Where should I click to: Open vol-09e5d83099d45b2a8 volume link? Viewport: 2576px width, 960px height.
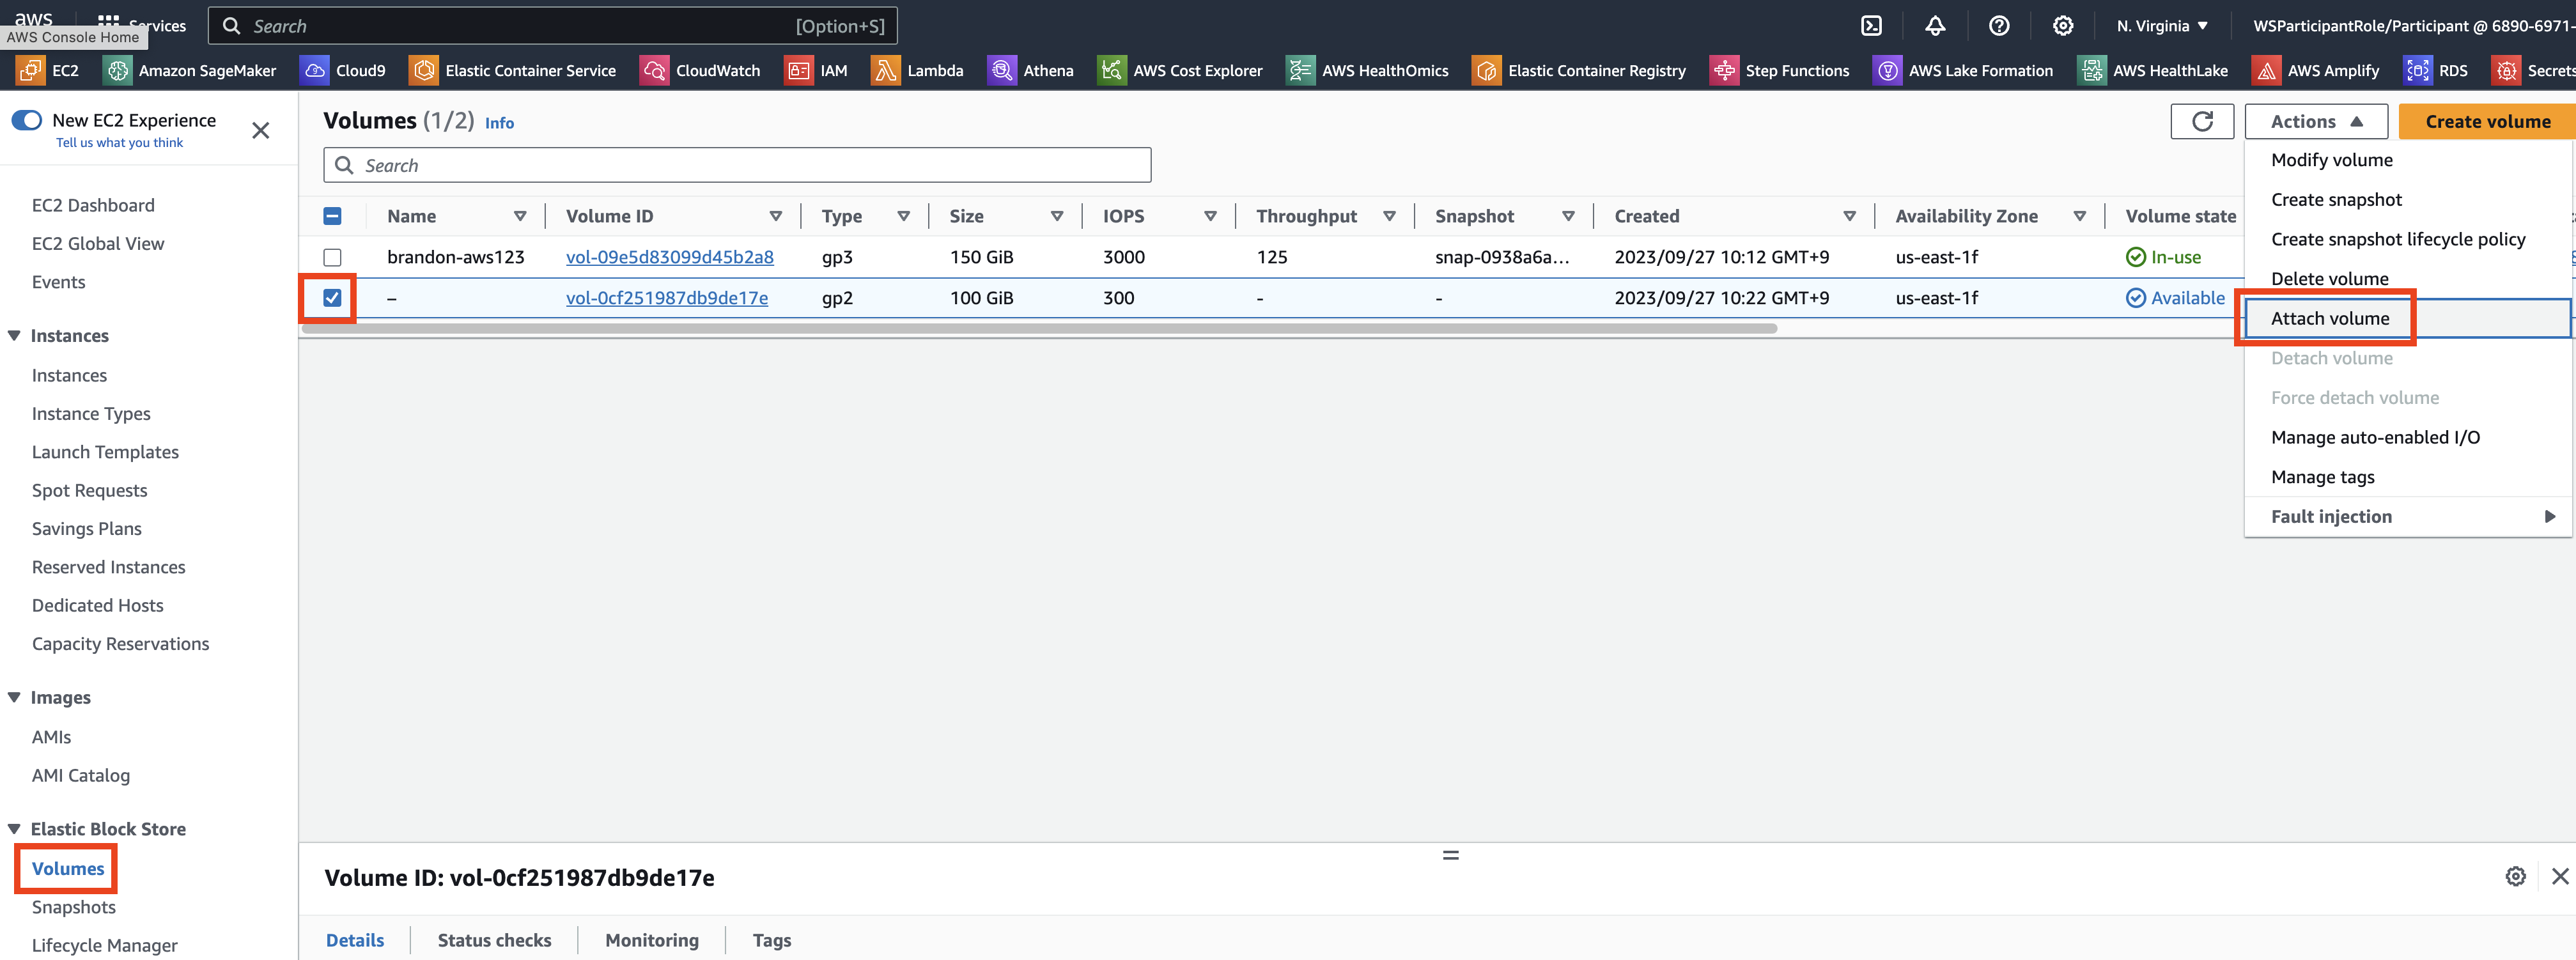pos(670,257)
